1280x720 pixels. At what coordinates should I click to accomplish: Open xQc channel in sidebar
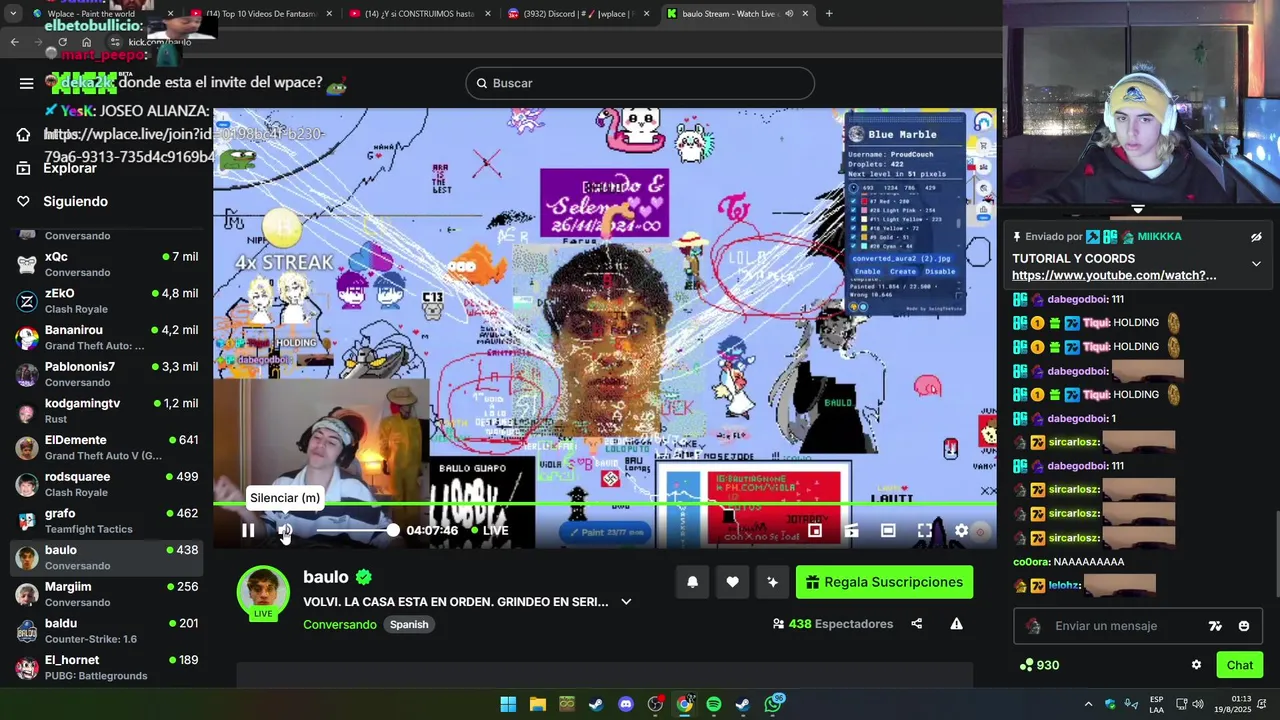pos(108,264)
